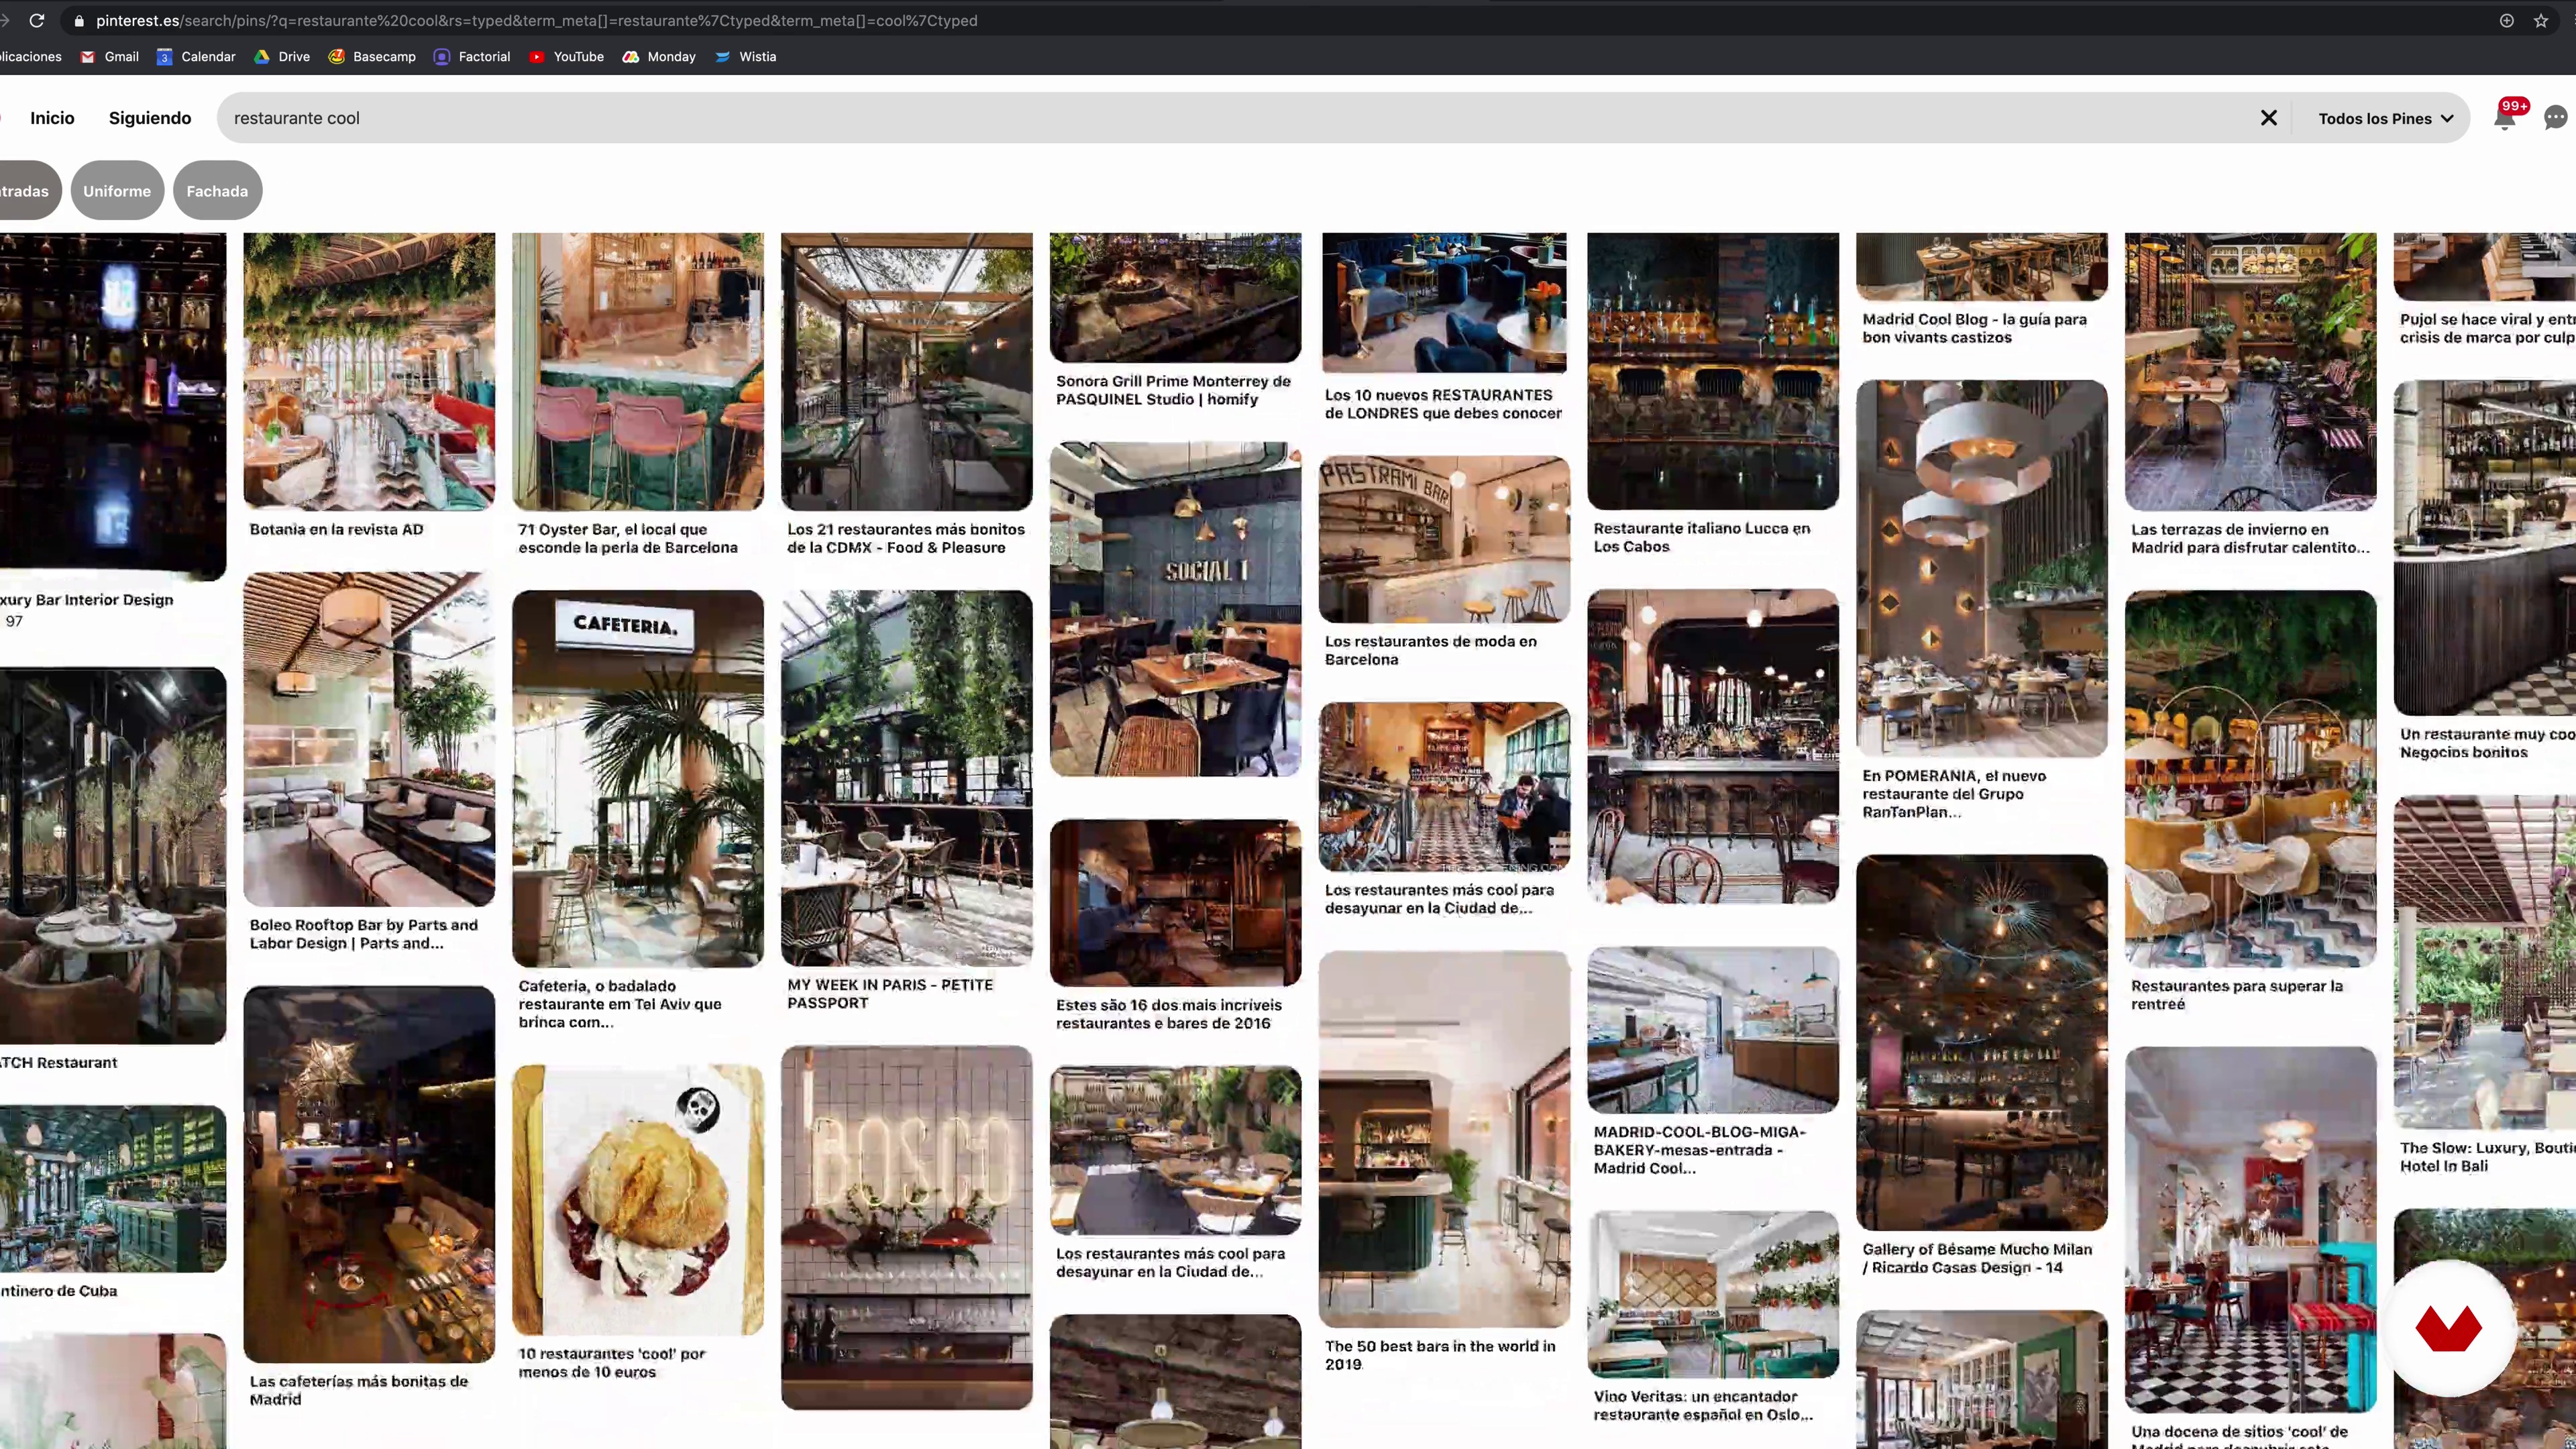The height and width of the screenshot is (1449, 2576).
Task: Open the Restaurante italiano Lucca pin
Action: [x=1713, y=371]
